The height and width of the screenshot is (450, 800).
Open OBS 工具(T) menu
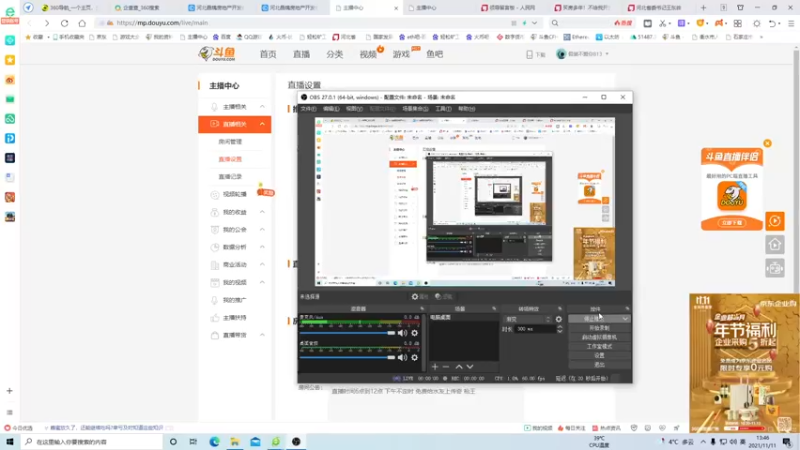(x=443, y=109)
